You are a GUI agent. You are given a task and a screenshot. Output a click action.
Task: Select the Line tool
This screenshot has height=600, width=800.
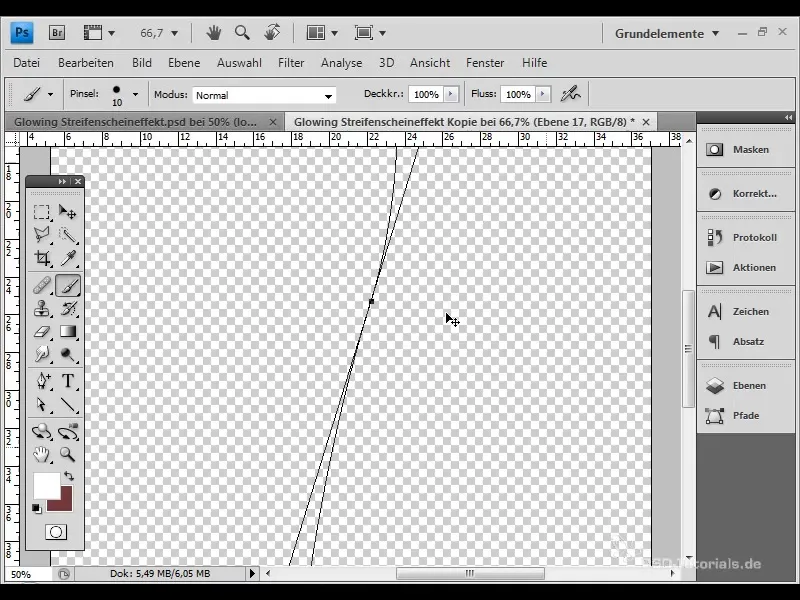(68, 405)
